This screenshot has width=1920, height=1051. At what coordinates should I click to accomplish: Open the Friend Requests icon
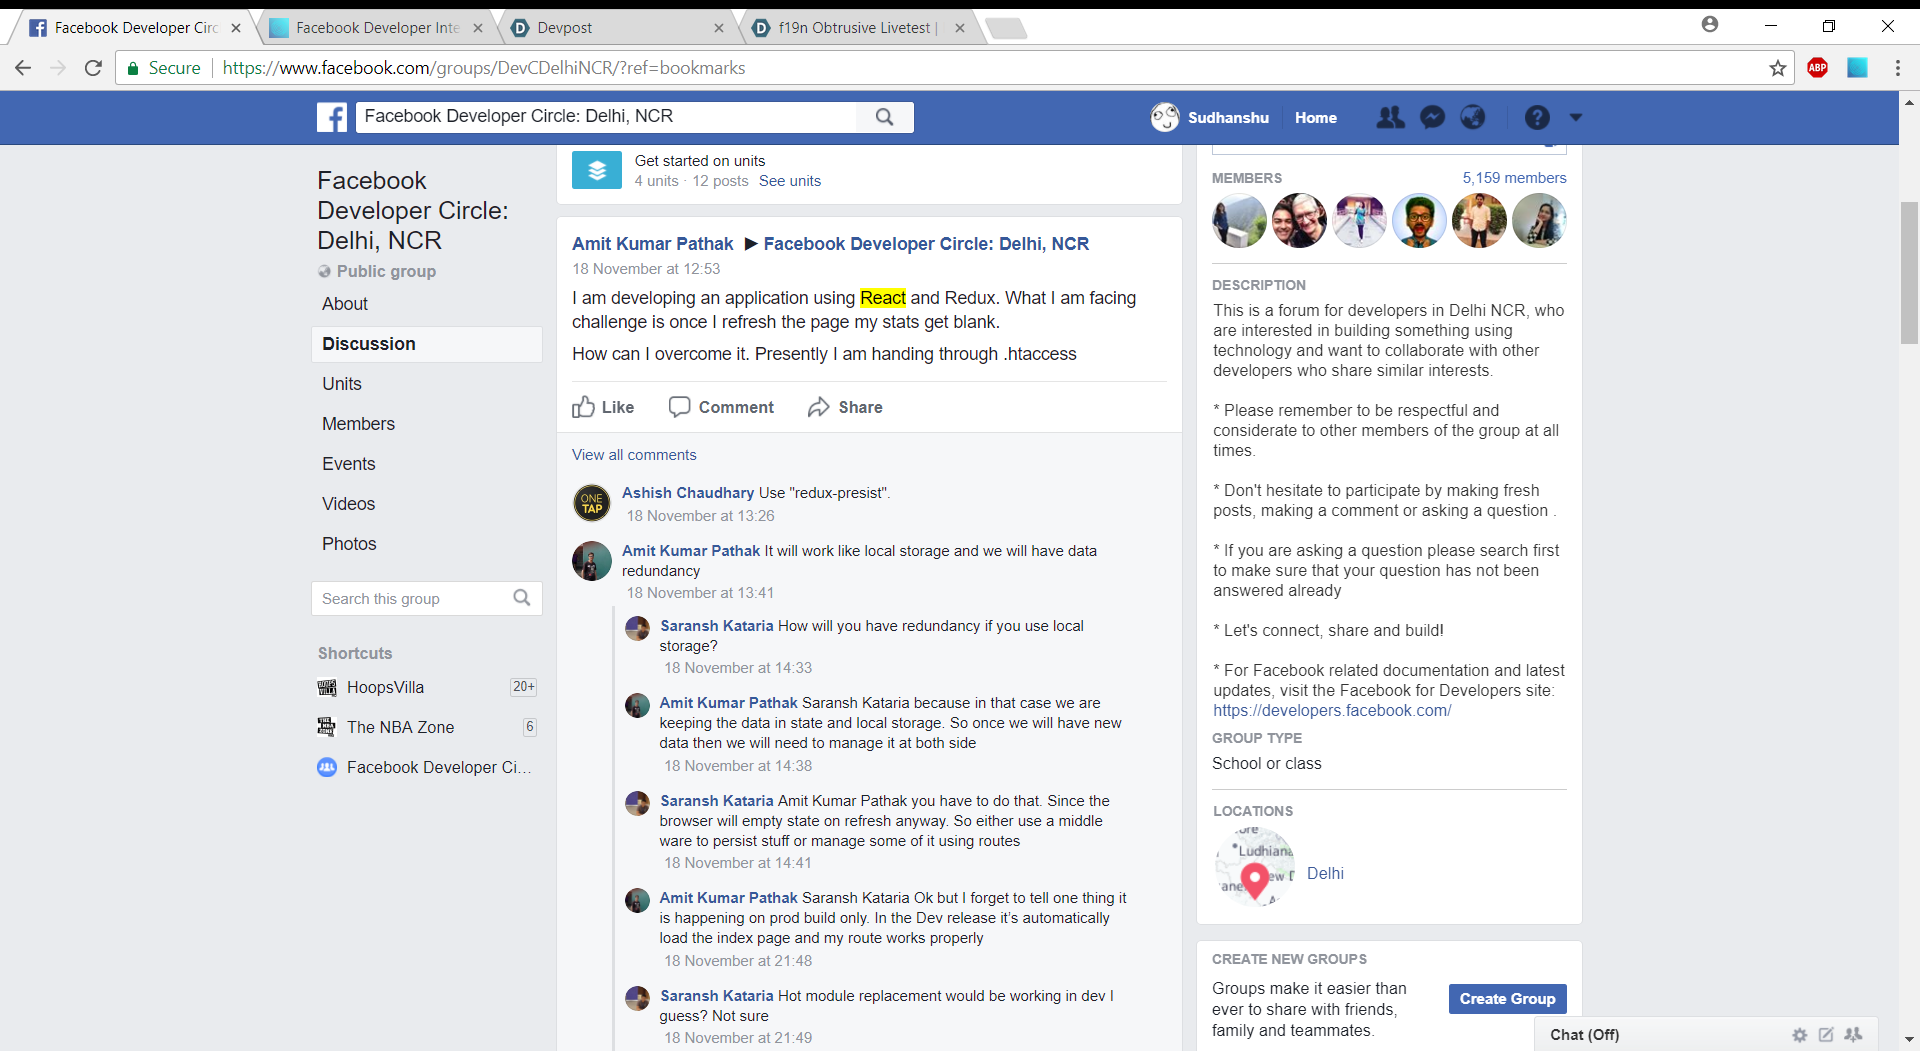[x=1390, y=117]
